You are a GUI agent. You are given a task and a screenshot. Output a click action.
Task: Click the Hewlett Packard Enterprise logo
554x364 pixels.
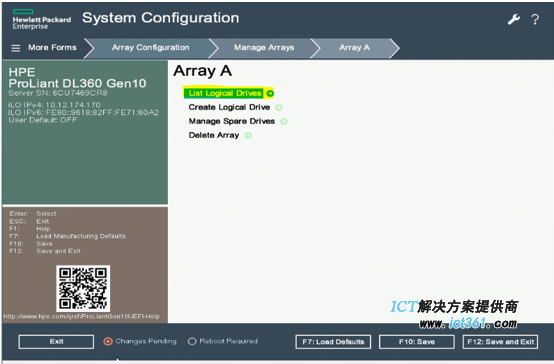point(41,19)
